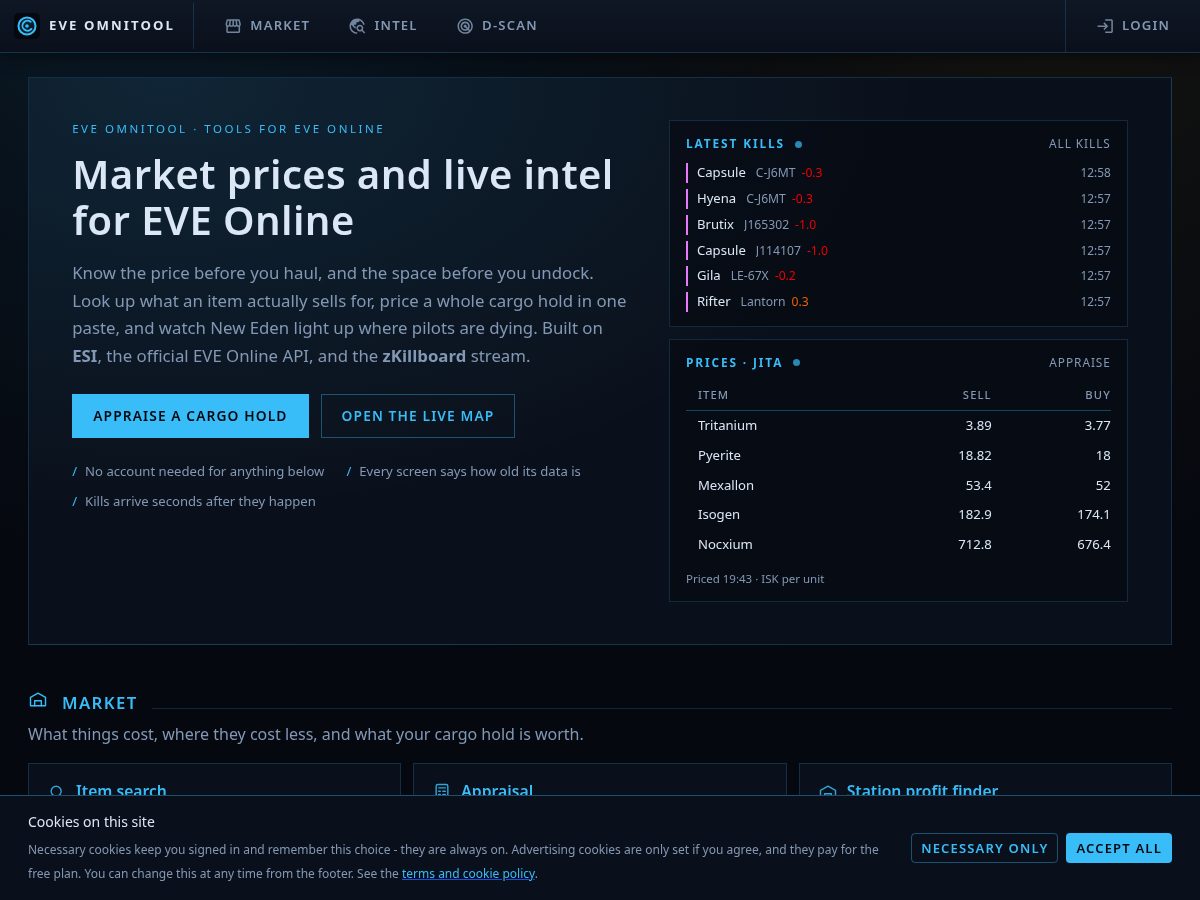Open the D-SCAN nav menu item
This screenshot has height=900, width=1200.
click(497, 26)
